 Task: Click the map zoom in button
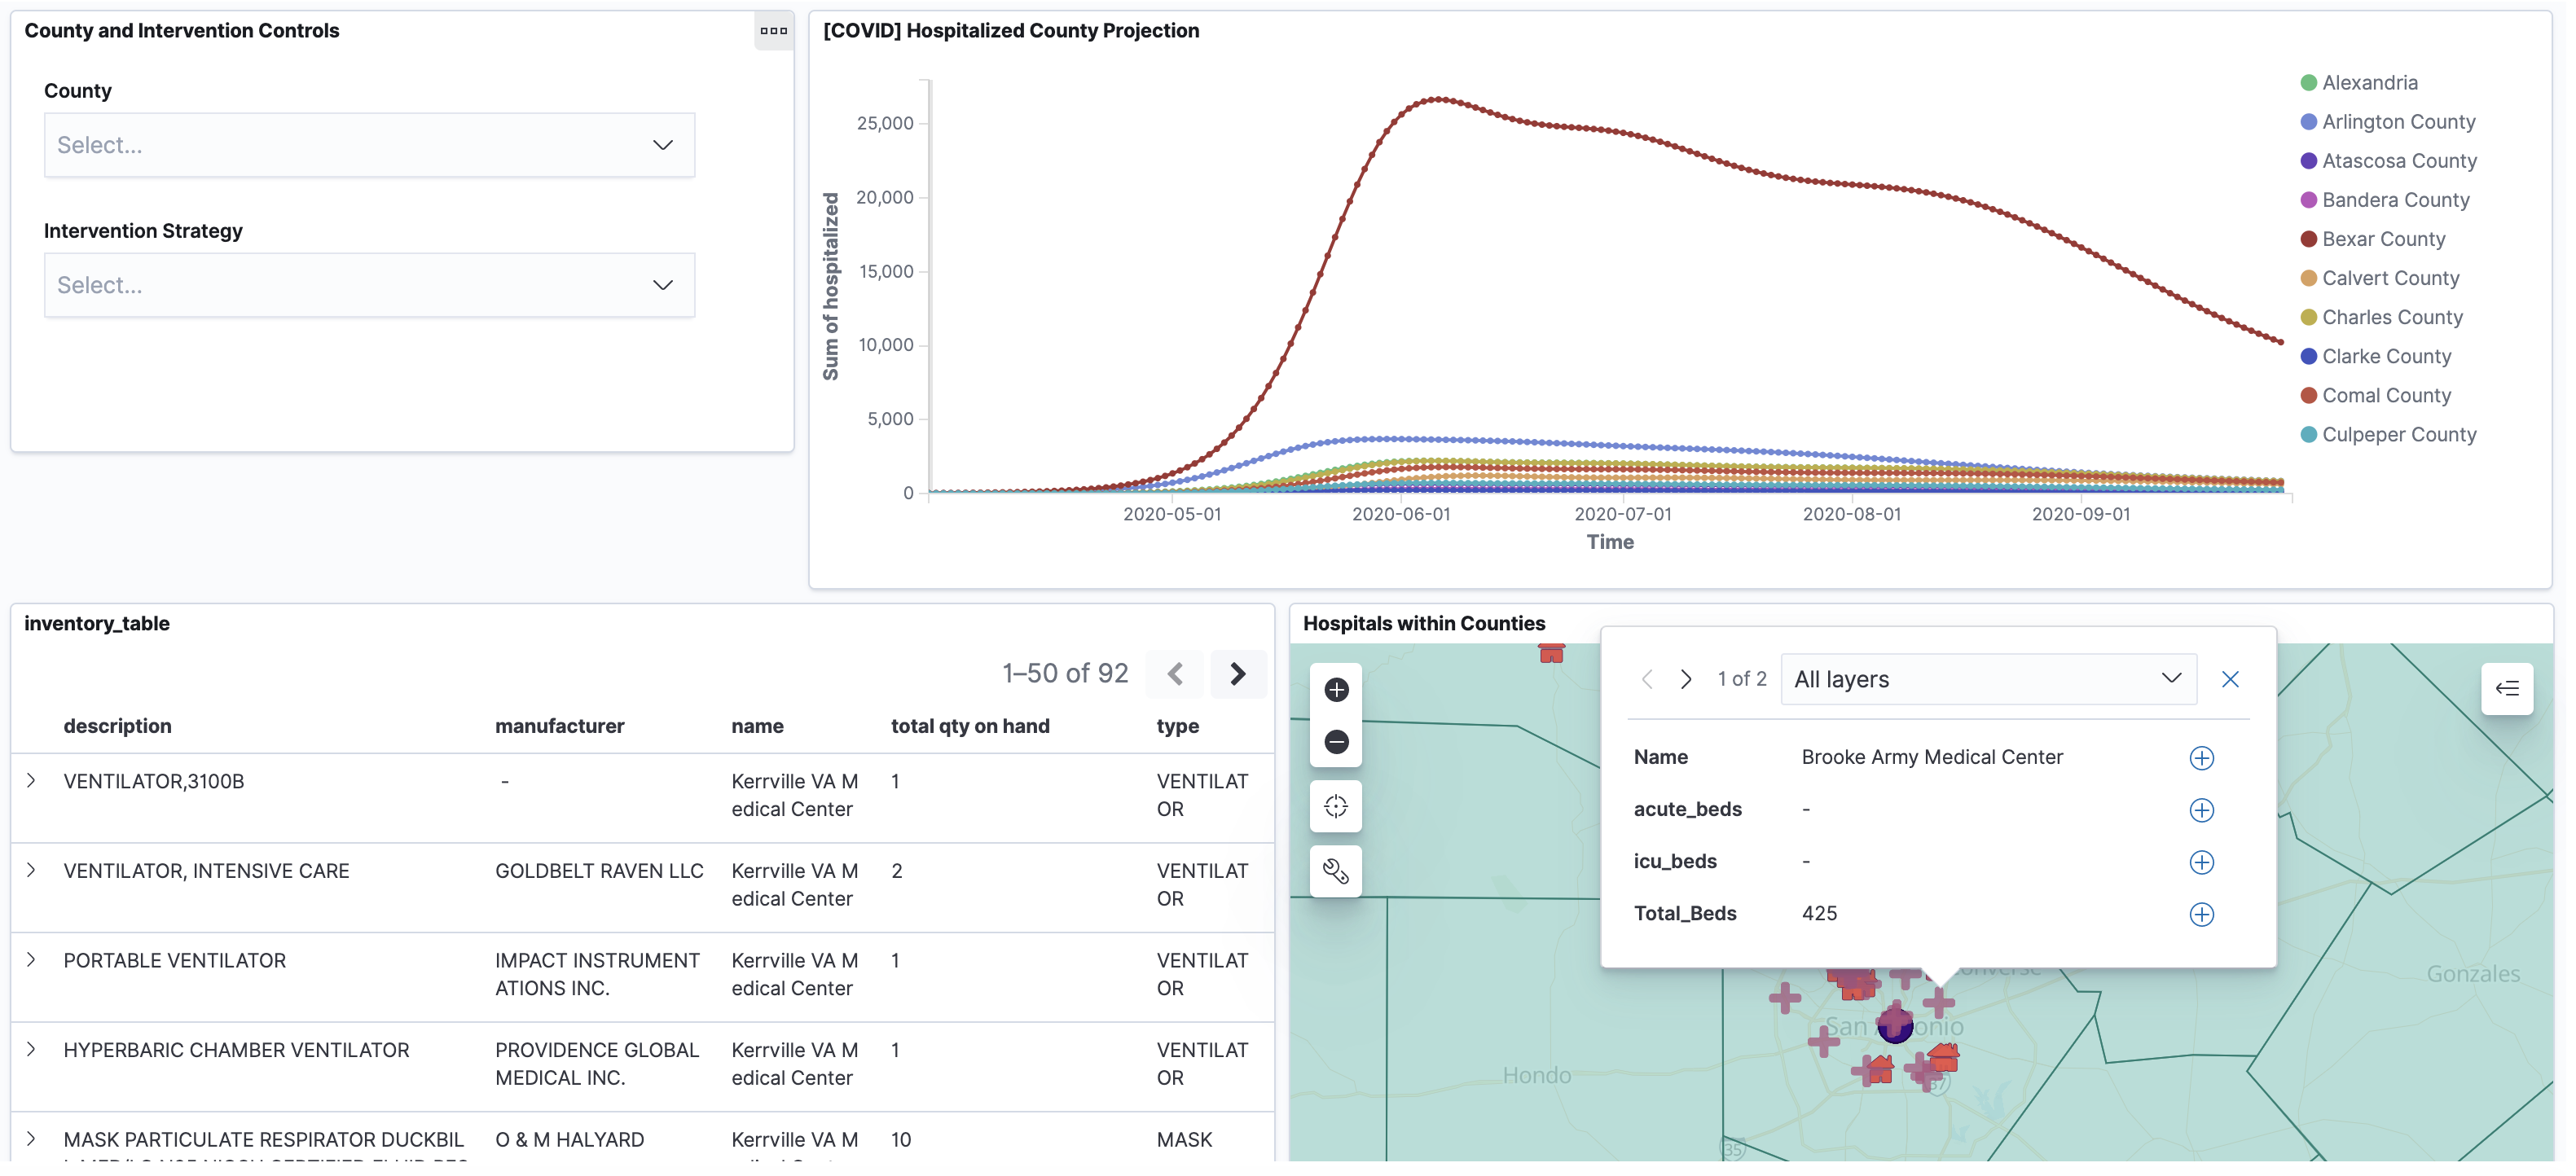1336,690
